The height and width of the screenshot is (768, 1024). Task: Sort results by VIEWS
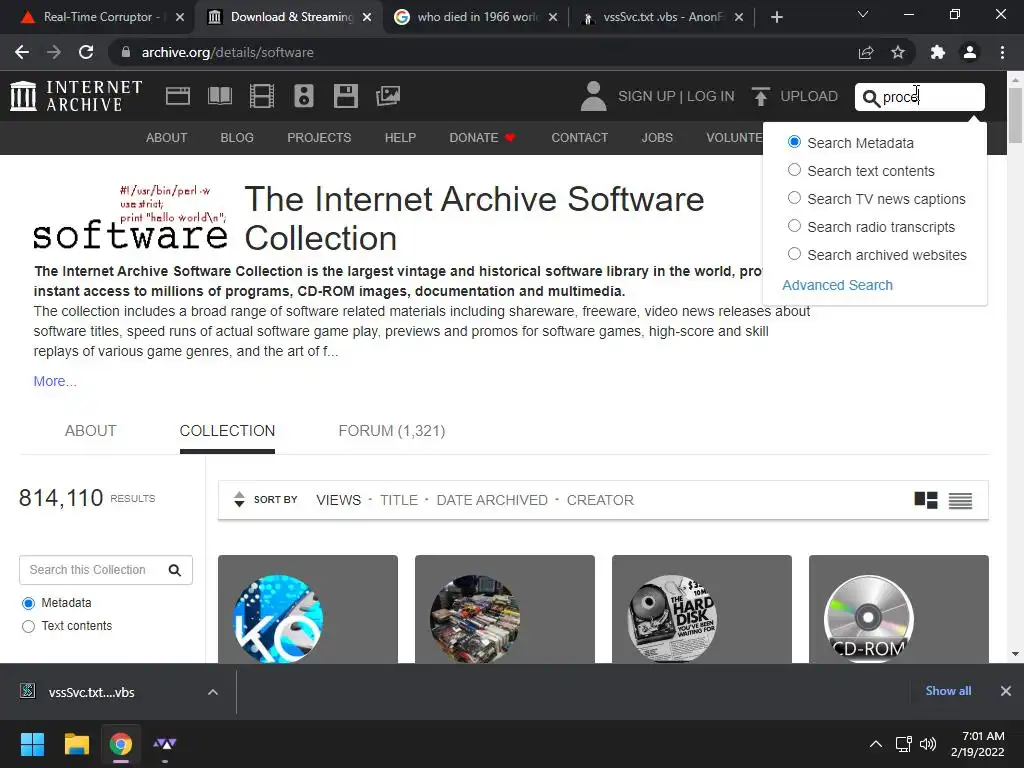pos(338,500)
